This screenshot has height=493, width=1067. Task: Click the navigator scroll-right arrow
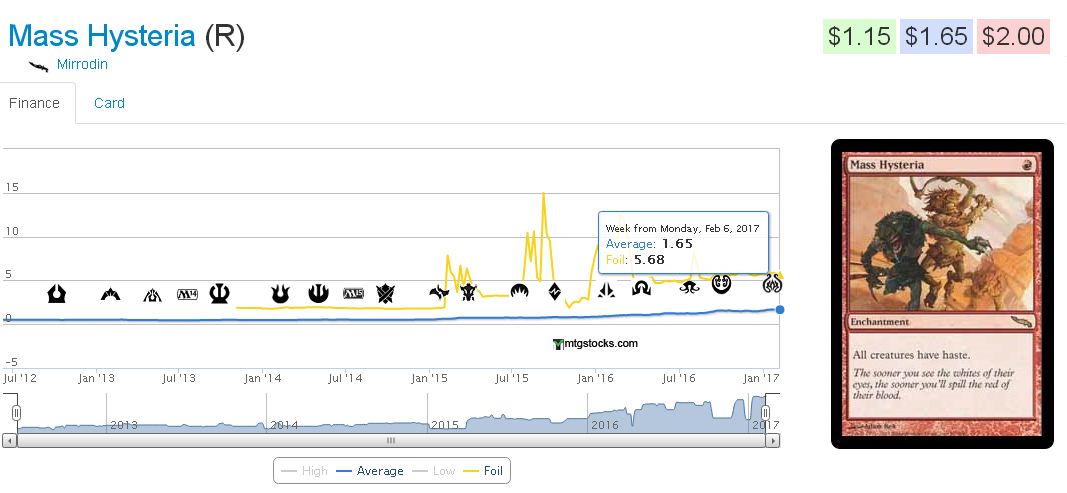772,441
